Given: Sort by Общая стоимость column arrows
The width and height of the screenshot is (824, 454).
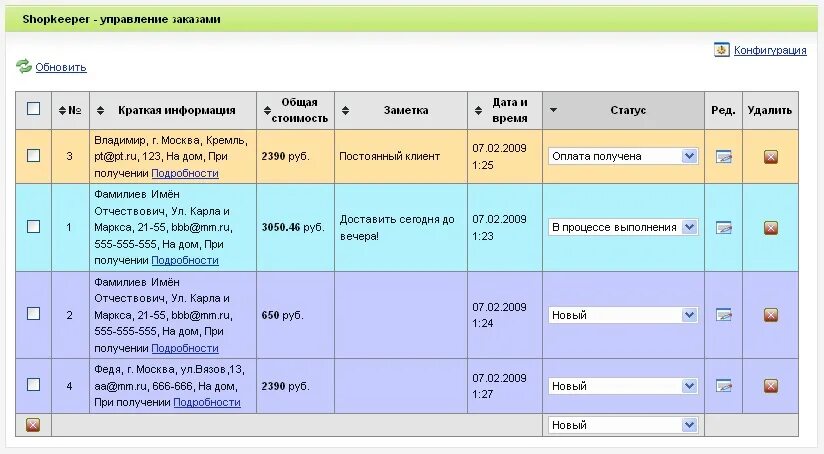Looking at the screenshot, I should [267, 110].
